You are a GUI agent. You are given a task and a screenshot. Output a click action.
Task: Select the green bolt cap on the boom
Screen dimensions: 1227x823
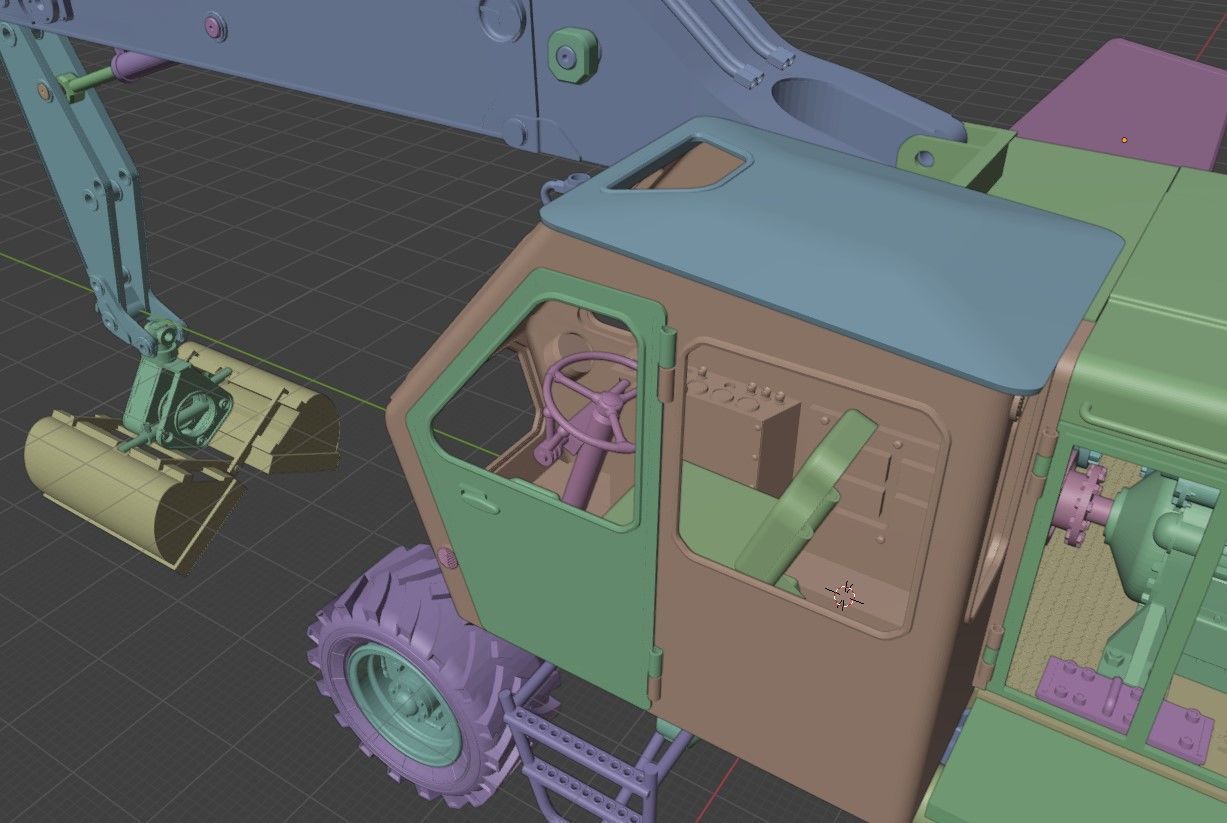[x=571, y=55]
